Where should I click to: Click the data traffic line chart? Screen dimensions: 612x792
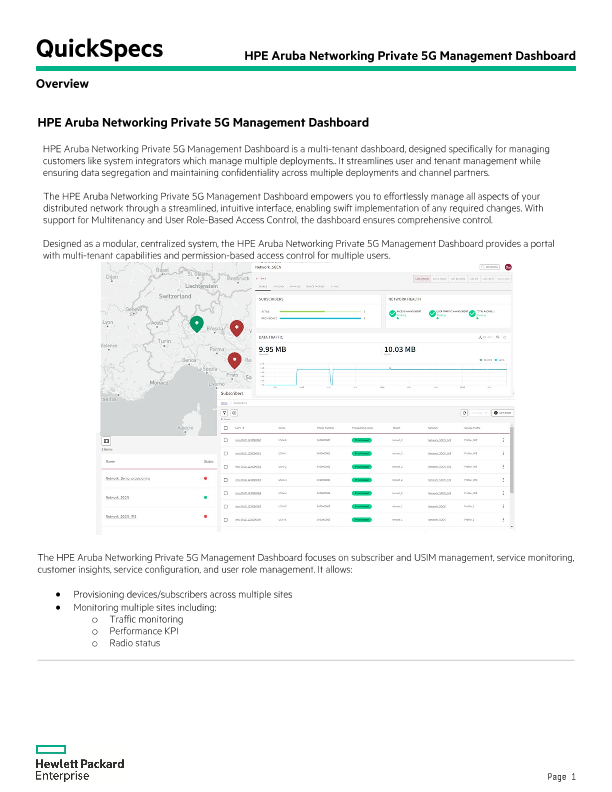pos(384,375)
